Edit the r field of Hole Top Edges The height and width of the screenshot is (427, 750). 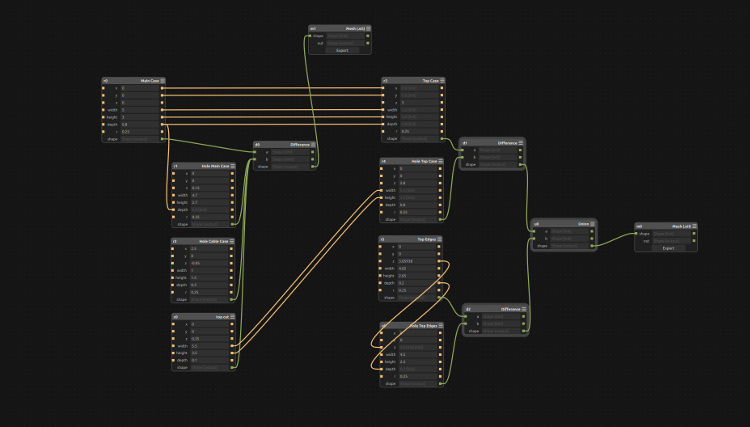(x=418, y=376)
